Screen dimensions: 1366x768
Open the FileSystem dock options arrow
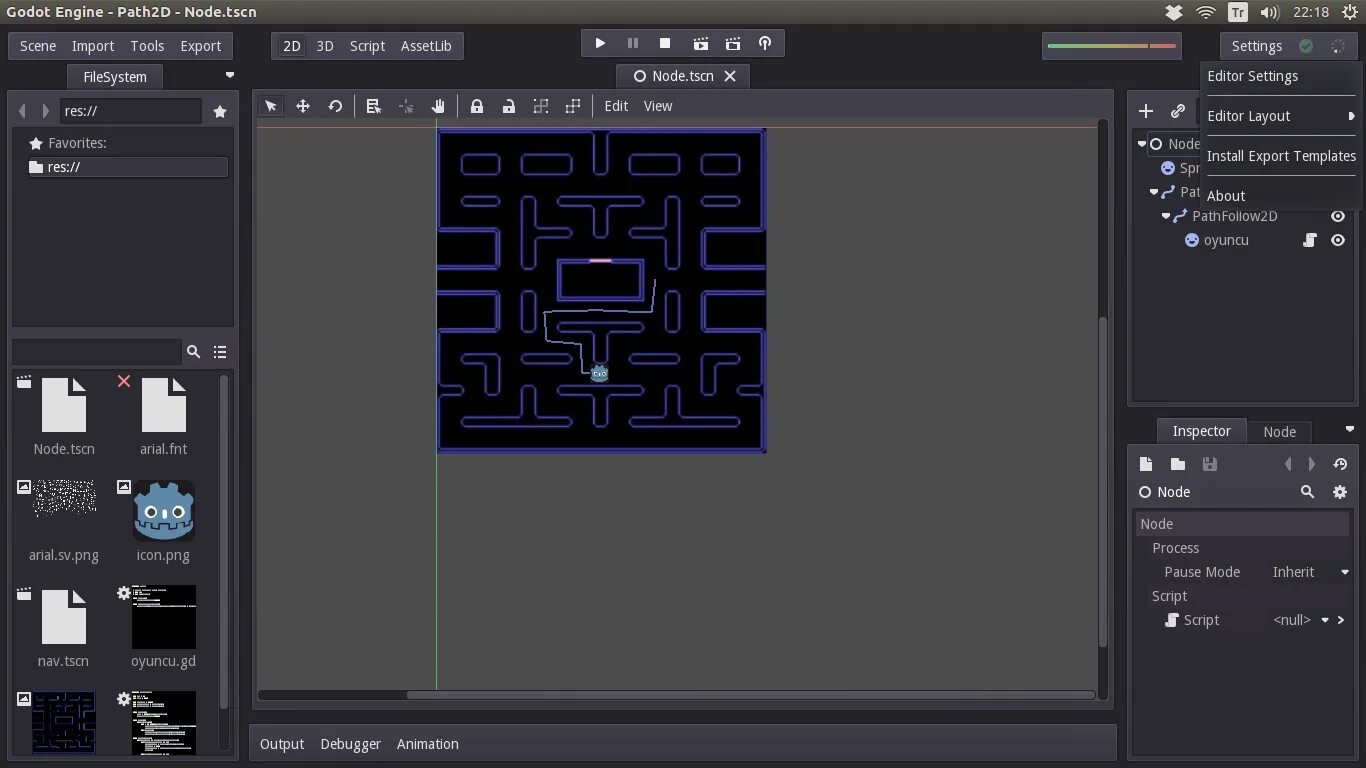[230, 75]
